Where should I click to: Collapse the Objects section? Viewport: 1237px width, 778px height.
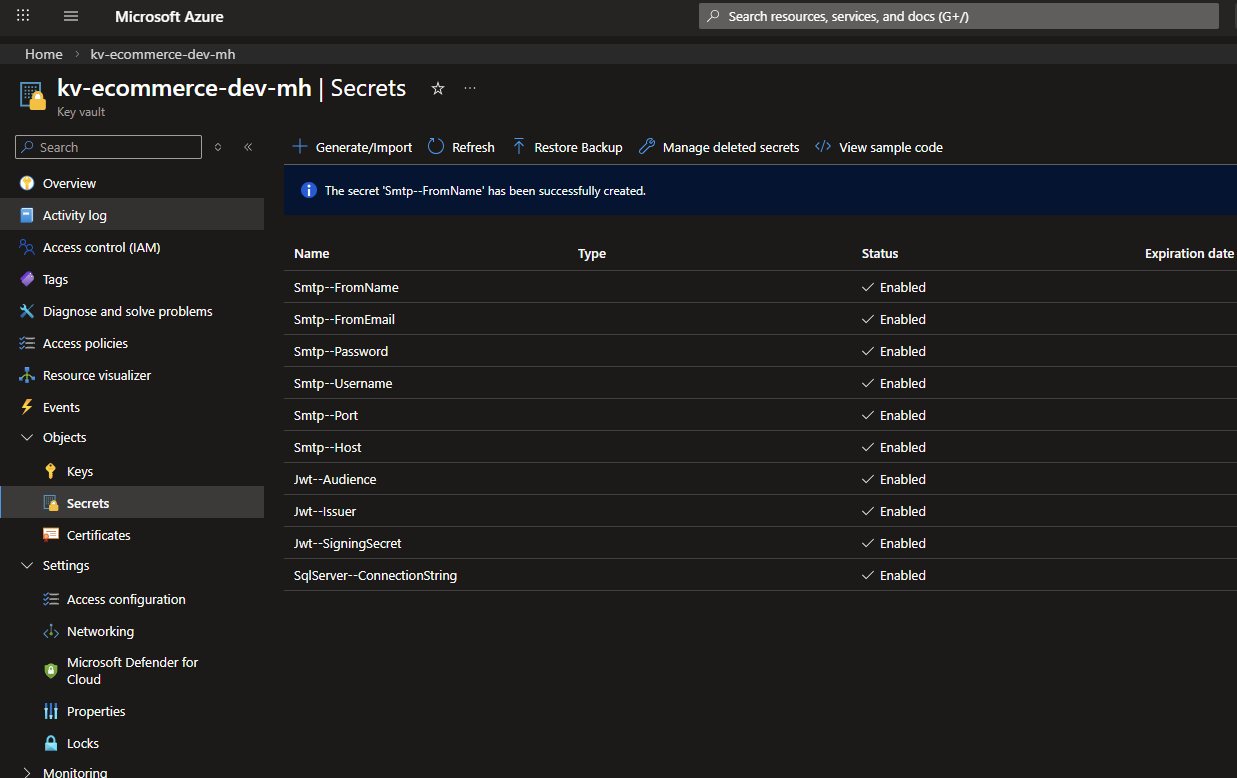(27, 437)
